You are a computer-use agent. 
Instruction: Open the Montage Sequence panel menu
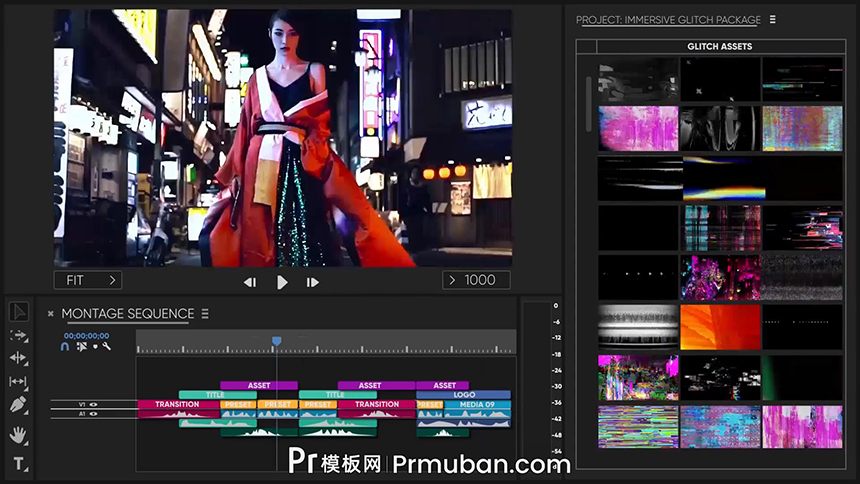[205, 313]
